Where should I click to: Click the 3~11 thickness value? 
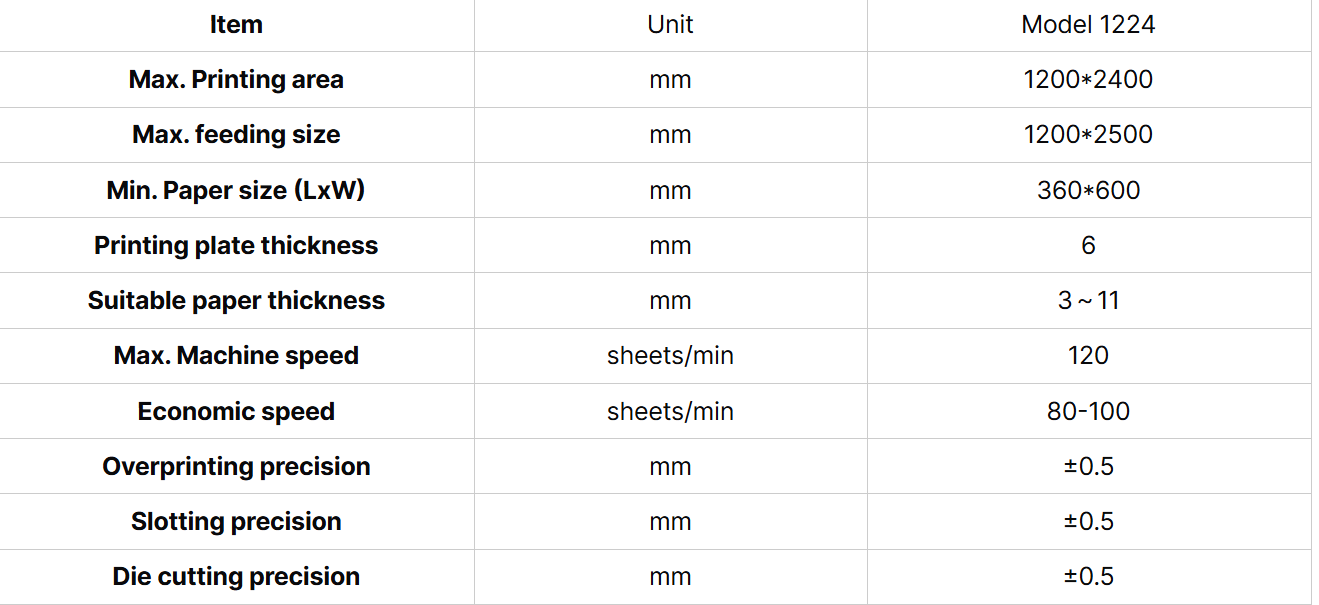1088,300
